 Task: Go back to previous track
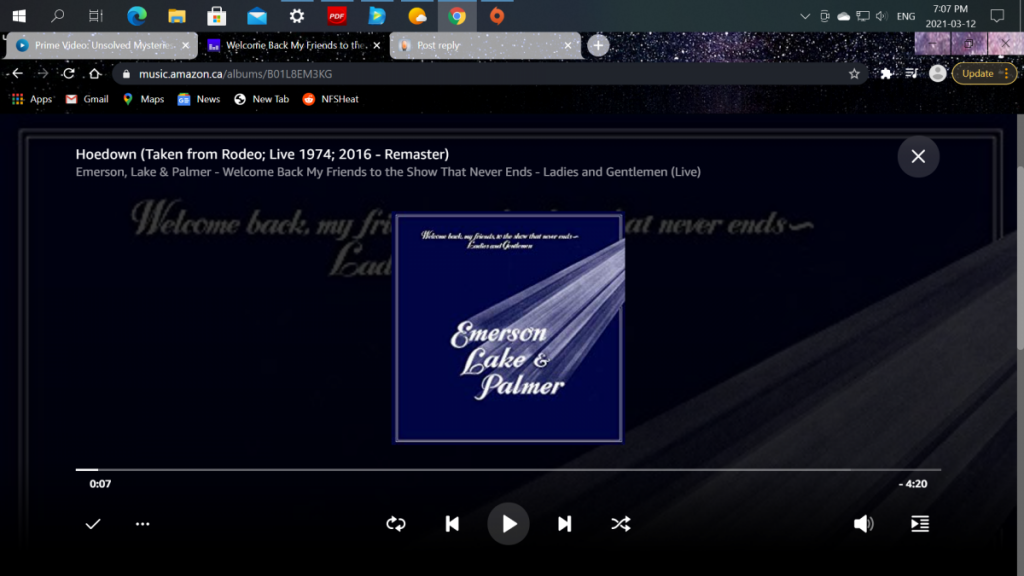point(452,524)
